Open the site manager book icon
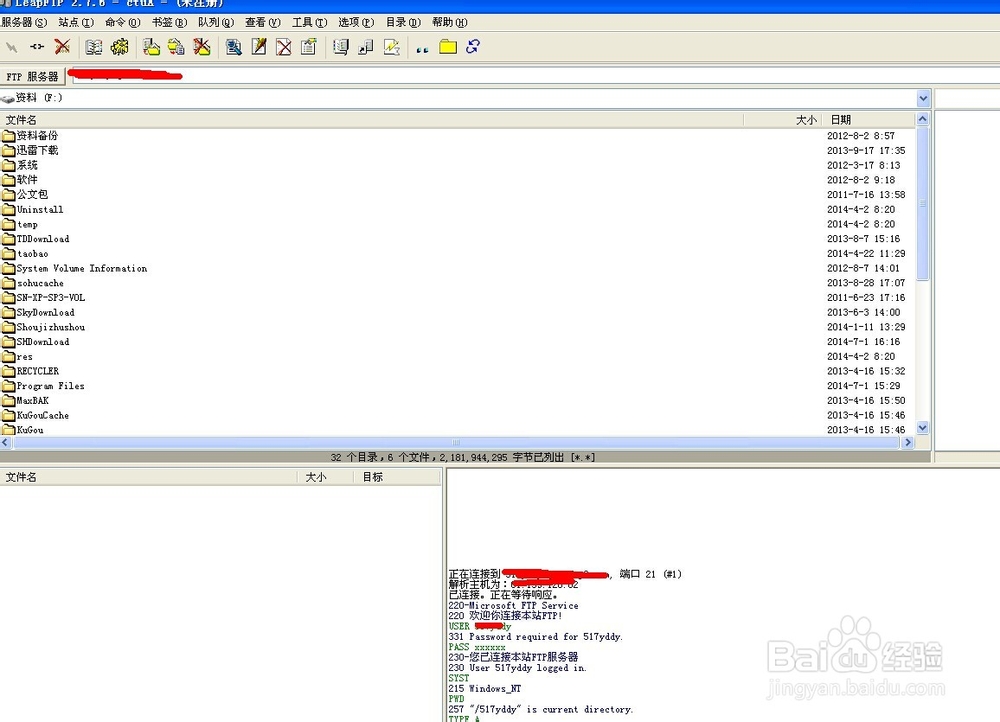 click(x=94, y=47)
